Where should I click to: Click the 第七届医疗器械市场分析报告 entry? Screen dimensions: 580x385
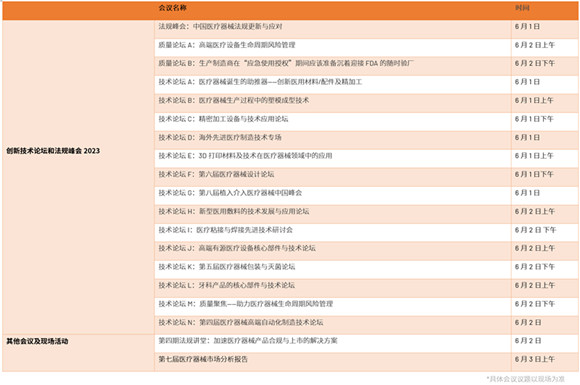[203, 359]
